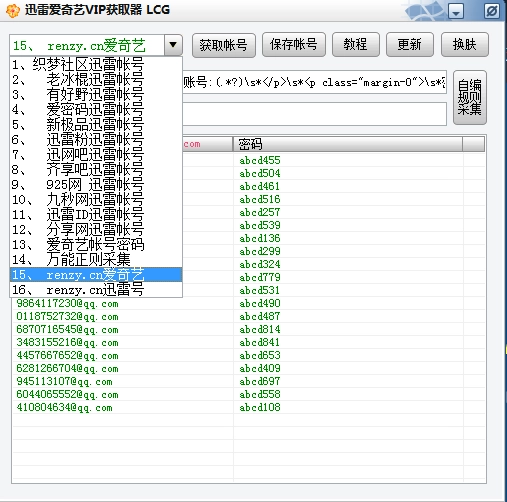
Task: Click password cell abcd409
Action: click(x=260, y=368)
